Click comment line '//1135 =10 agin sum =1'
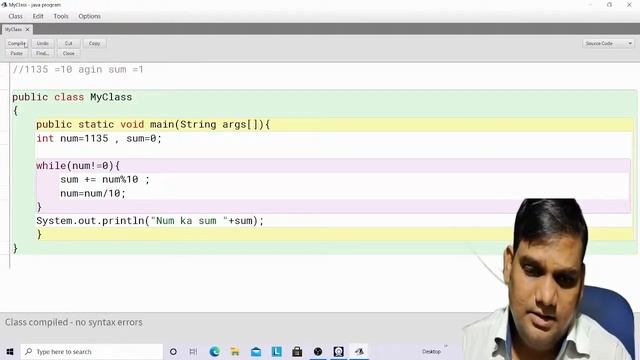The image size is (640, 360). point(78,69)
